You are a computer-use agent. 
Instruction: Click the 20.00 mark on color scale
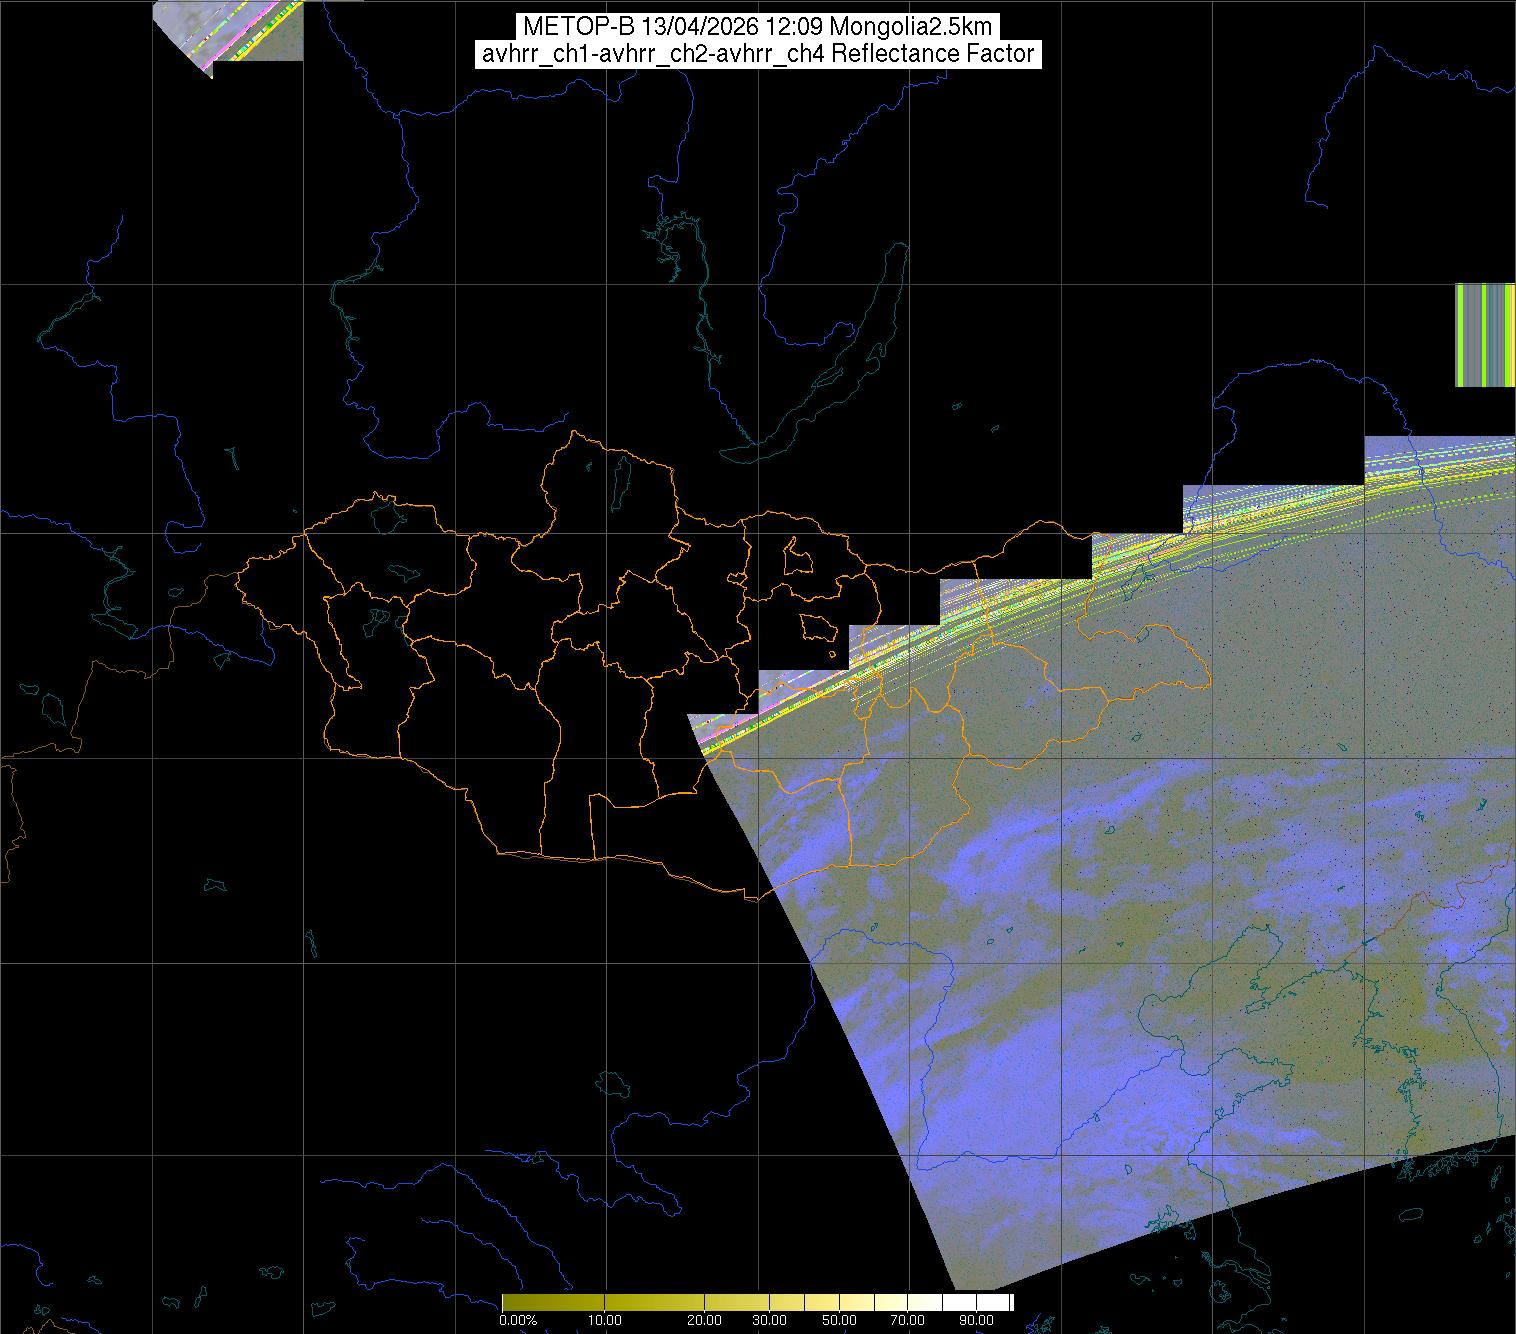(704, 1320)
